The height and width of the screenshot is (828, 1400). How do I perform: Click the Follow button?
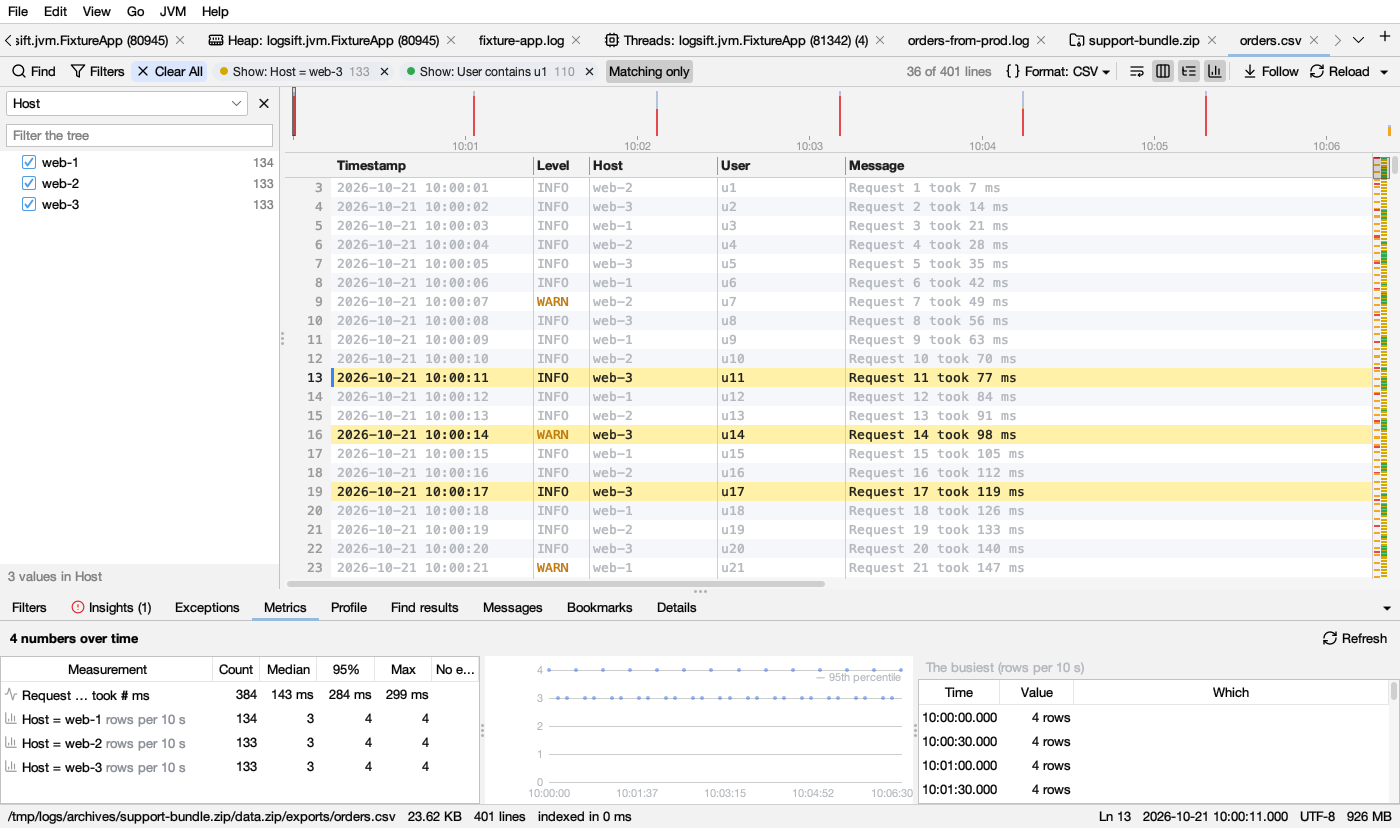[x=1271, y=72]
